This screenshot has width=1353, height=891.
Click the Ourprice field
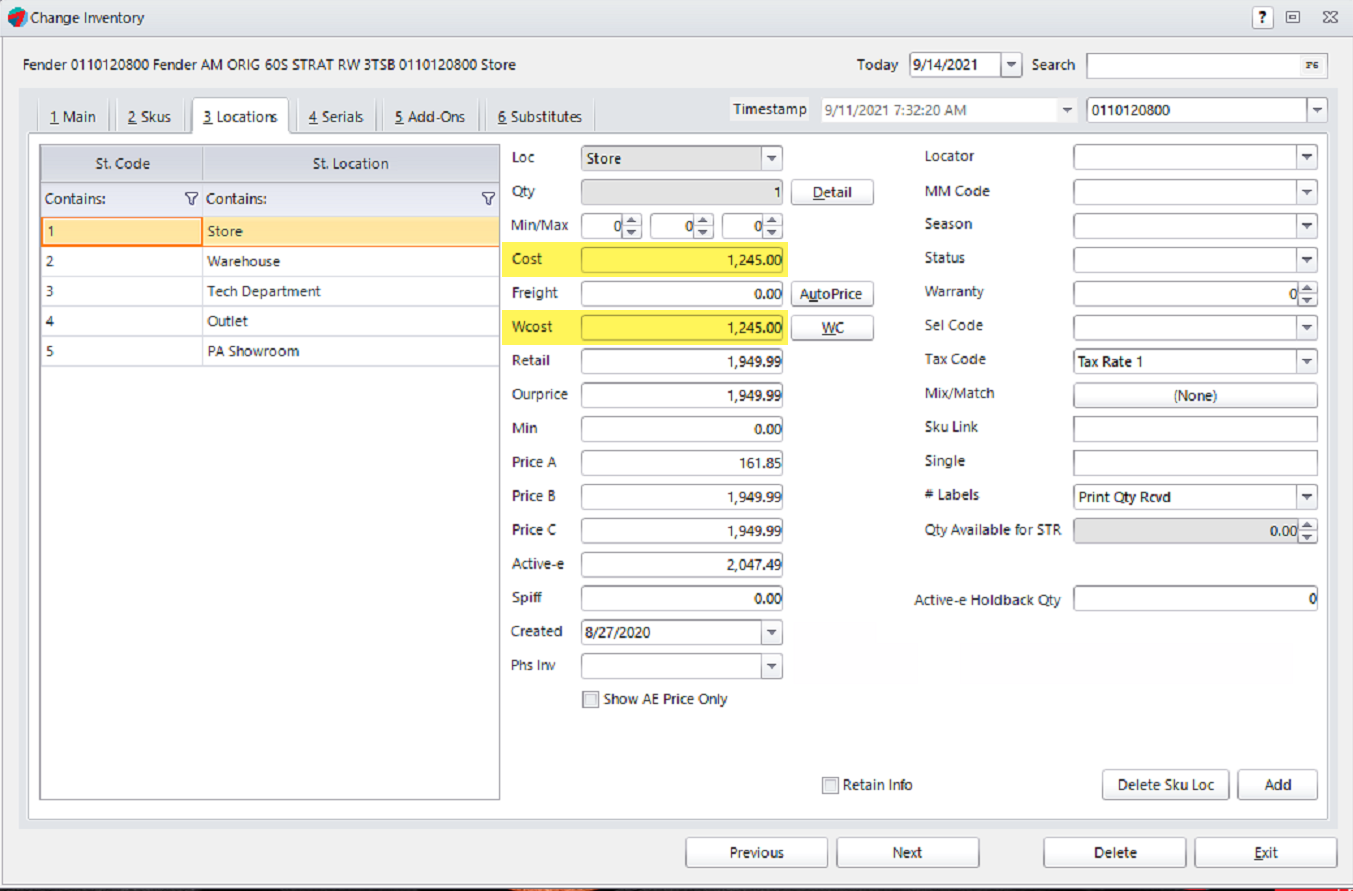[x=682, y=396]
